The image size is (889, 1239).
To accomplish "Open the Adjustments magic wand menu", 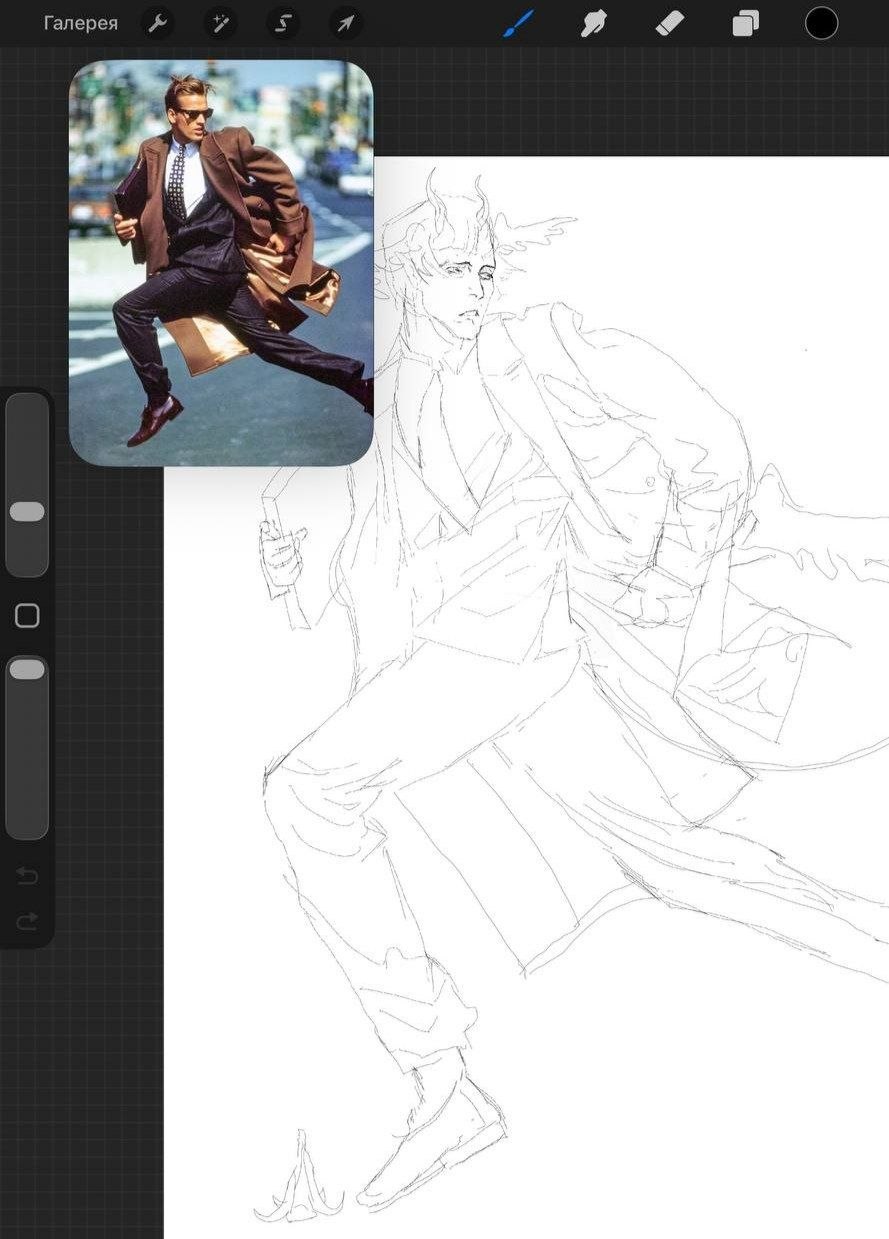I will pyautogui.click(x=219, y=23).
